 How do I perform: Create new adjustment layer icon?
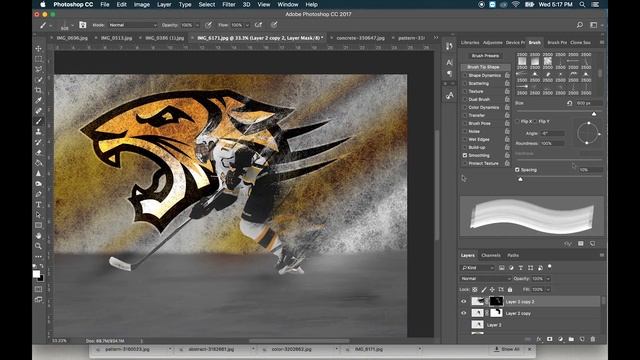560,339
